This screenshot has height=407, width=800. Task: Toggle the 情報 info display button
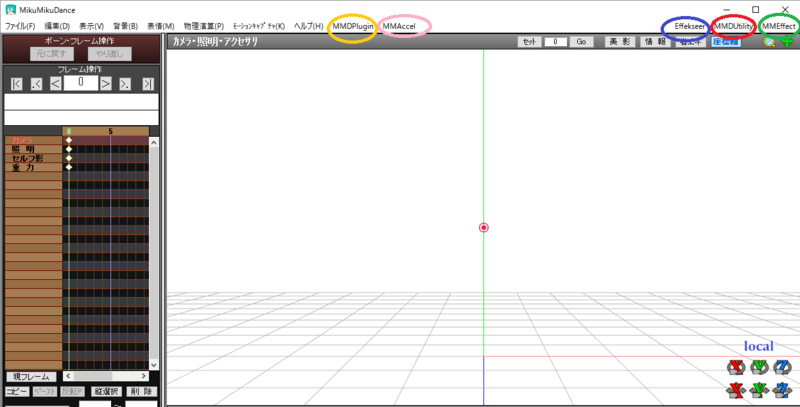pyautogui.click(x=655, y=42)
